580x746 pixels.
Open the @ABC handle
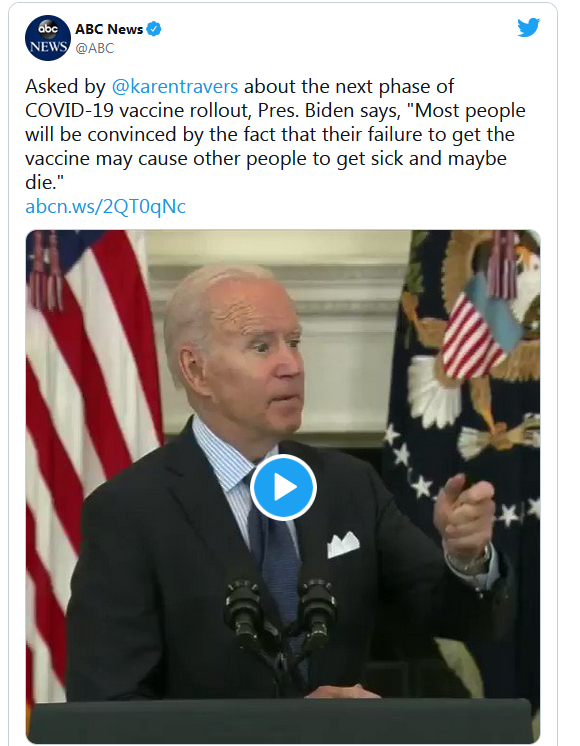pos(95,48)
